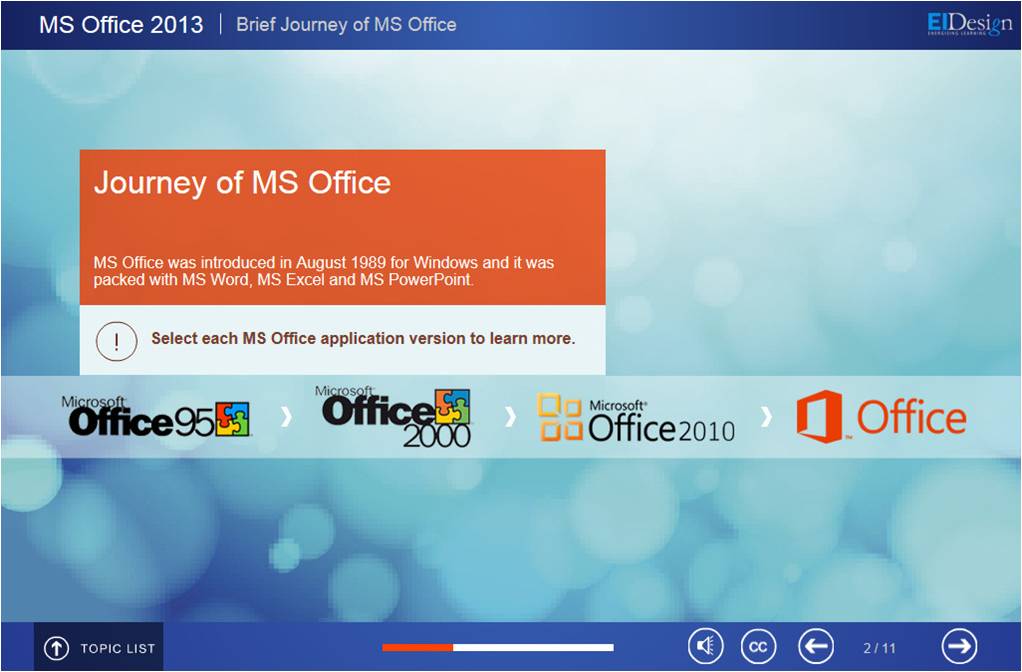Advance to the next slide arrow
Viewport: 1022px width, 672px height.
point(959,646)
